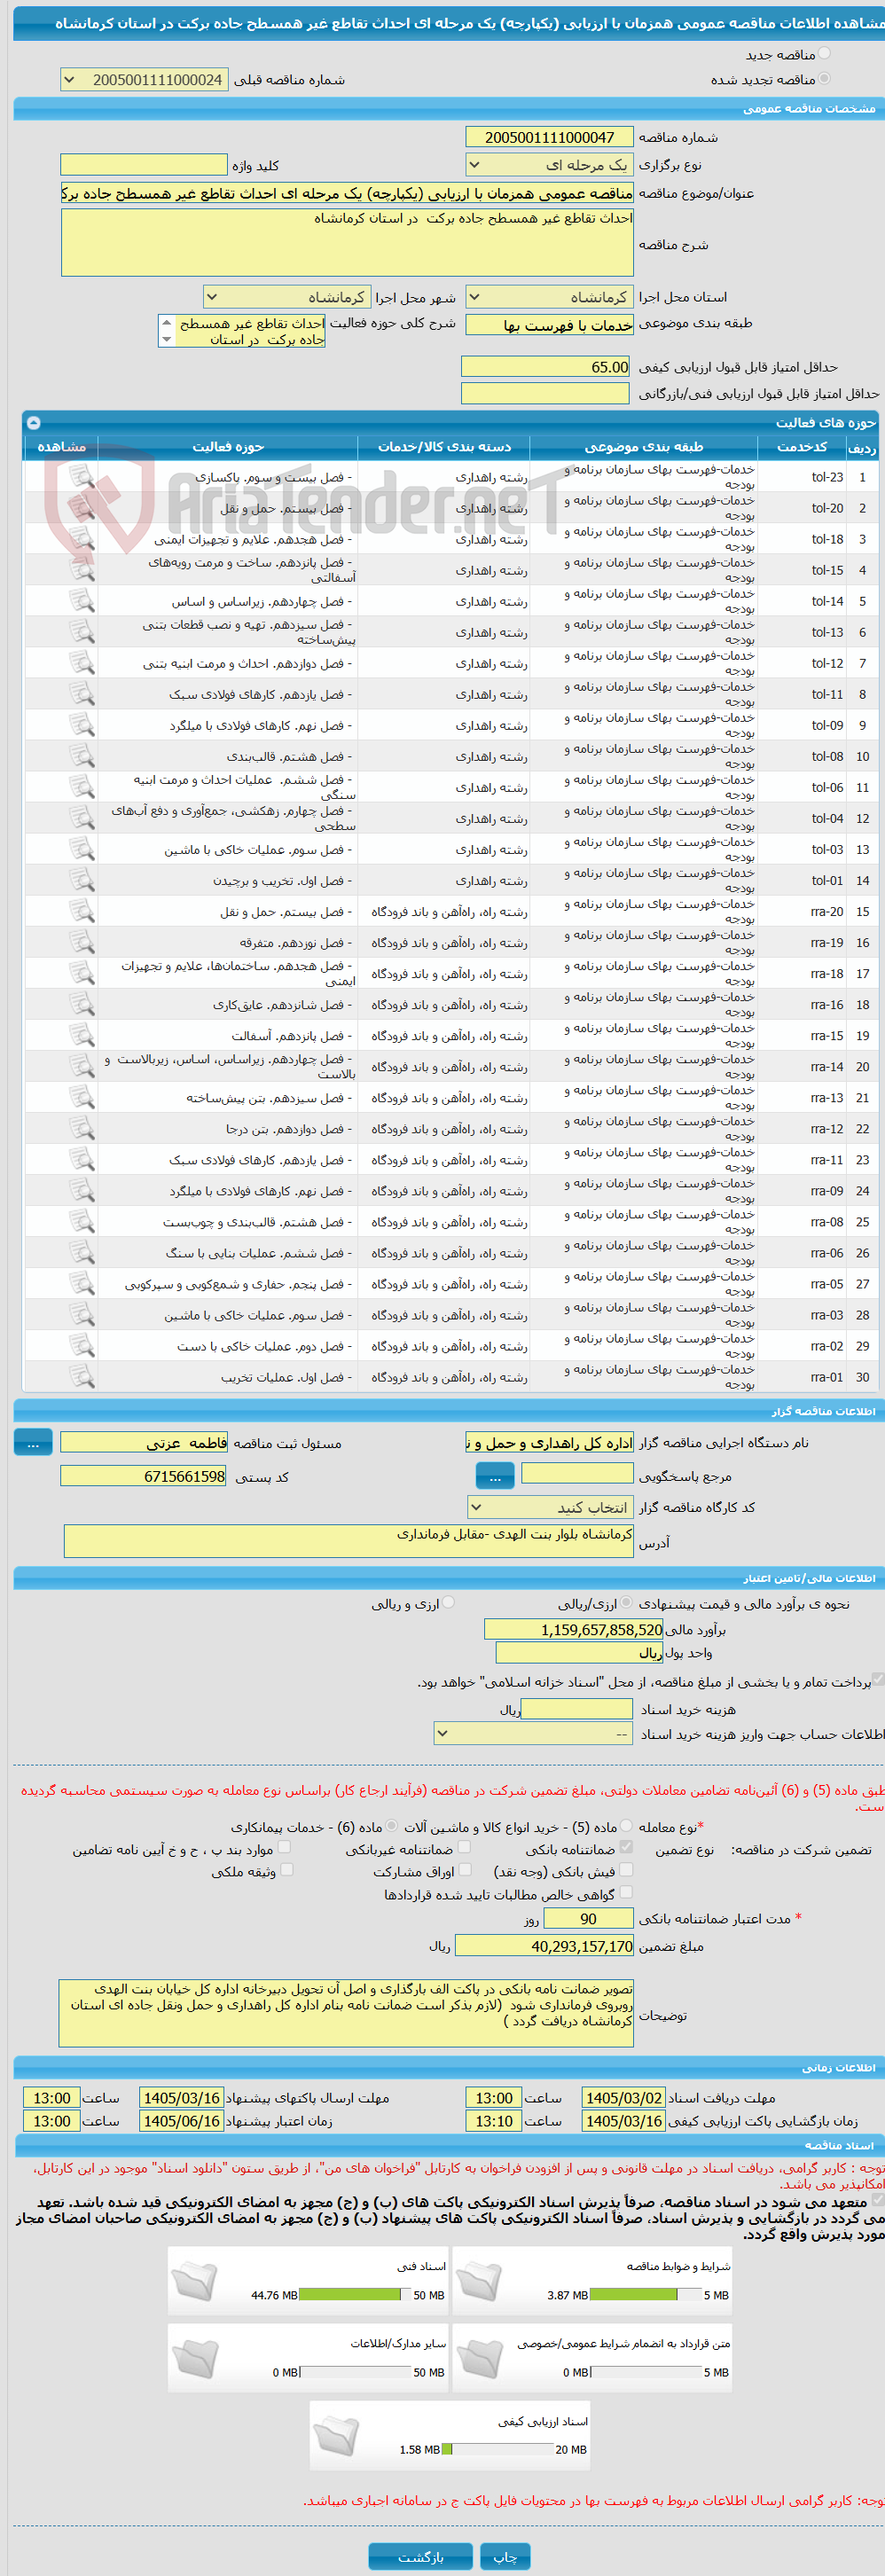This screenshot has height=2576, width=885.
Task: Open the نوع برگزاری dropdown
Action: click(x=549, y=165)
